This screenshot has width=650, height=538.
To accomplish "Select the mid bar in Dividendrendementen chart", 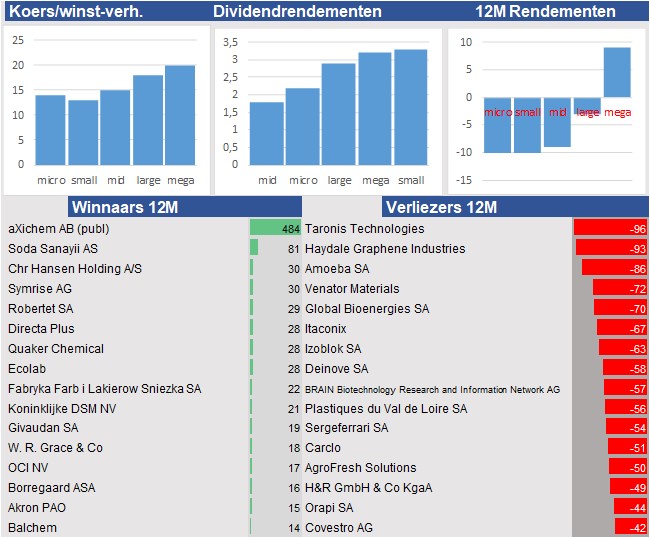I will click(x=267, y=133).
